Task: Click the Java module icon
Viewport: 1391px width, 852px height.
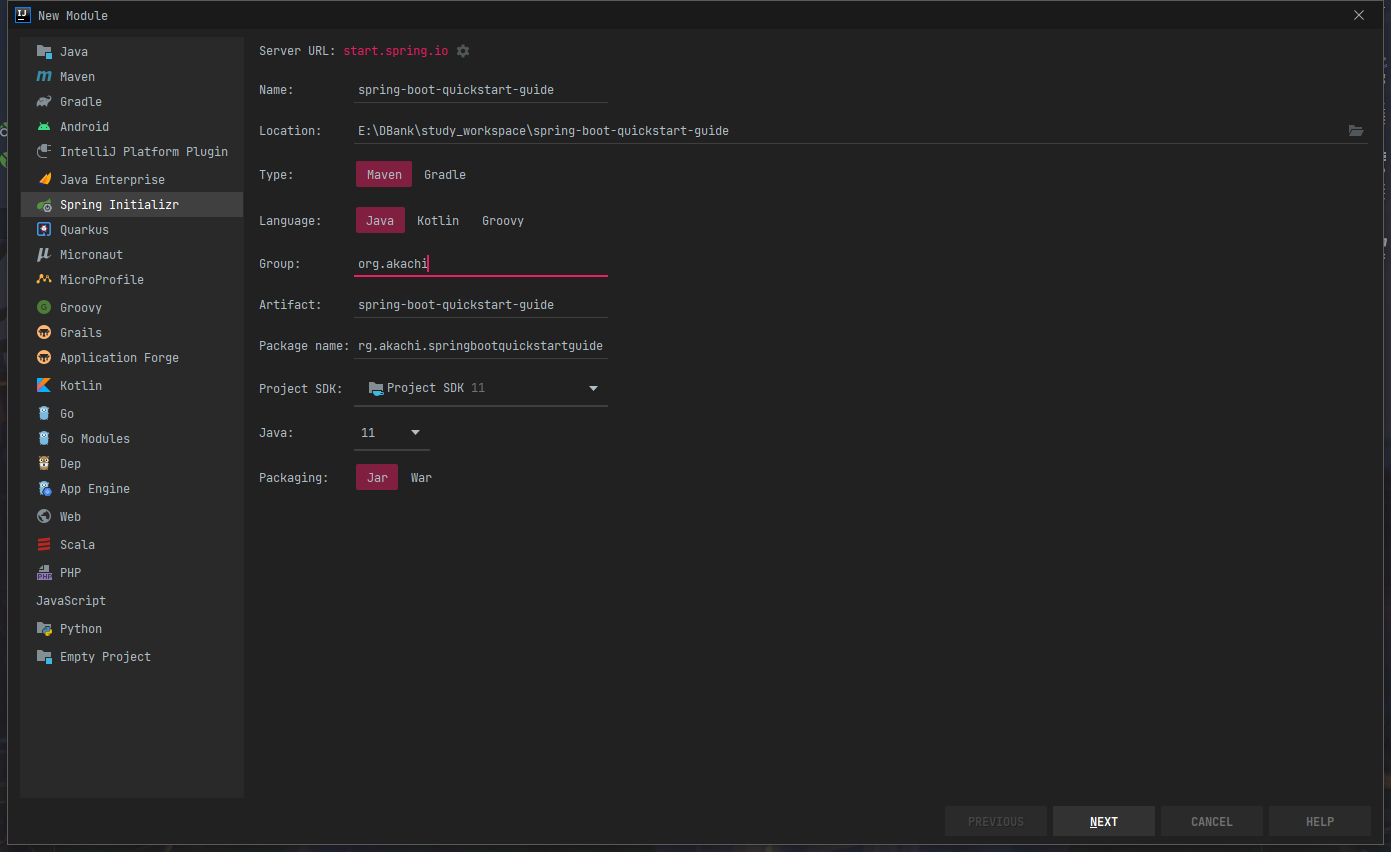Action: [x=44, y=51]
